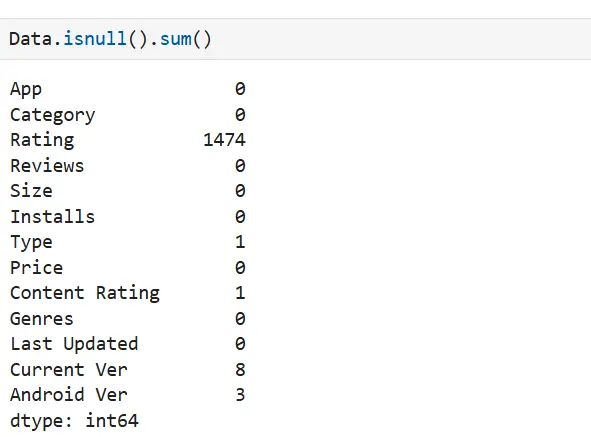Image resolution: width=591 pixels, height=437 pixels.
Task: Click the Content Rating row label
Action: [85, 293]
